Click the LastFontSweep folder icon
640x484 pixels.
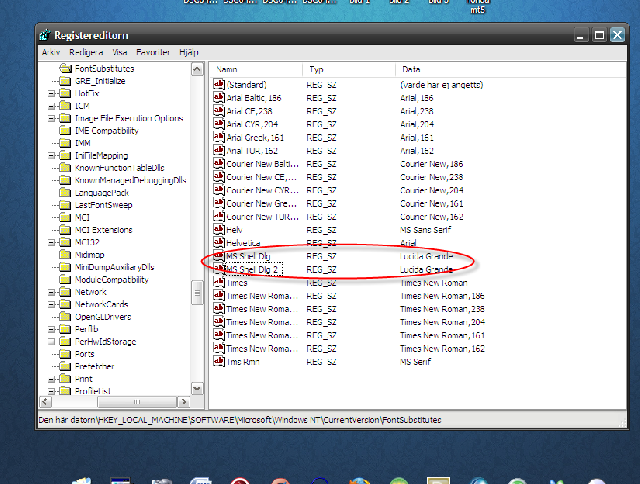pyautogui.click(x=65, y=205)
